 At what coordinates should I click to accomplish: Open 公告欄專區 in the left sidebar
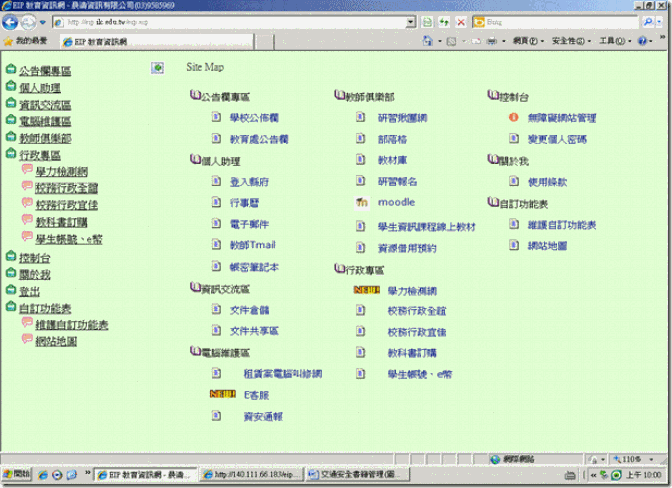coord(45,71)
